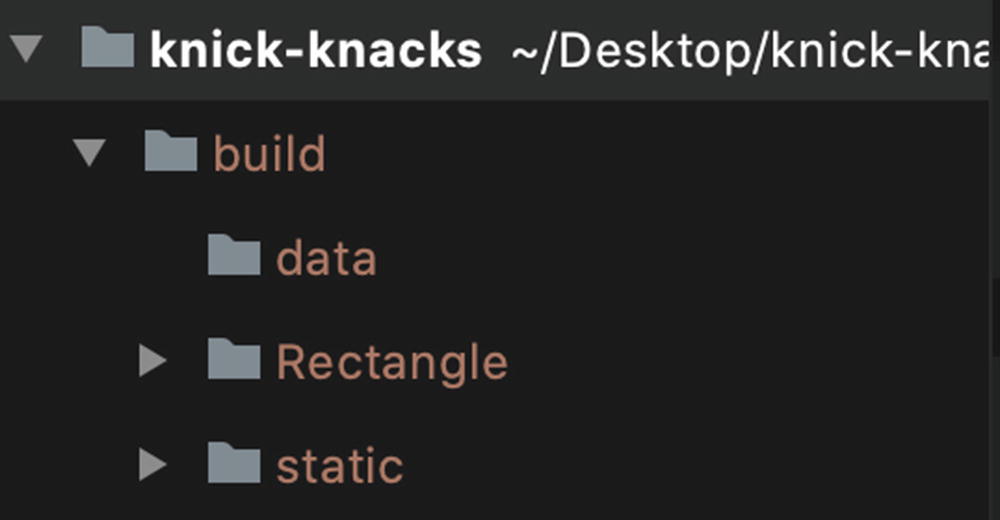Click the Rectangle folder icon

[234, 360]
